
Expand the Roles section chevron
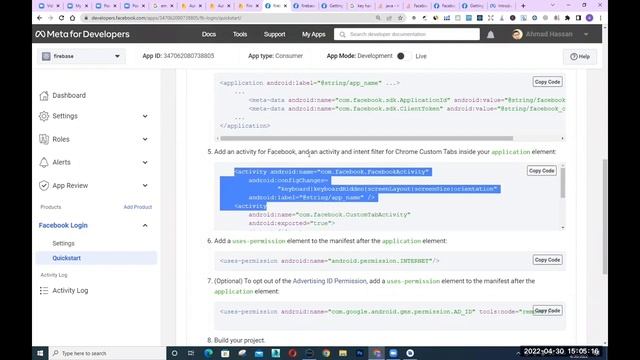pos(145,139)
